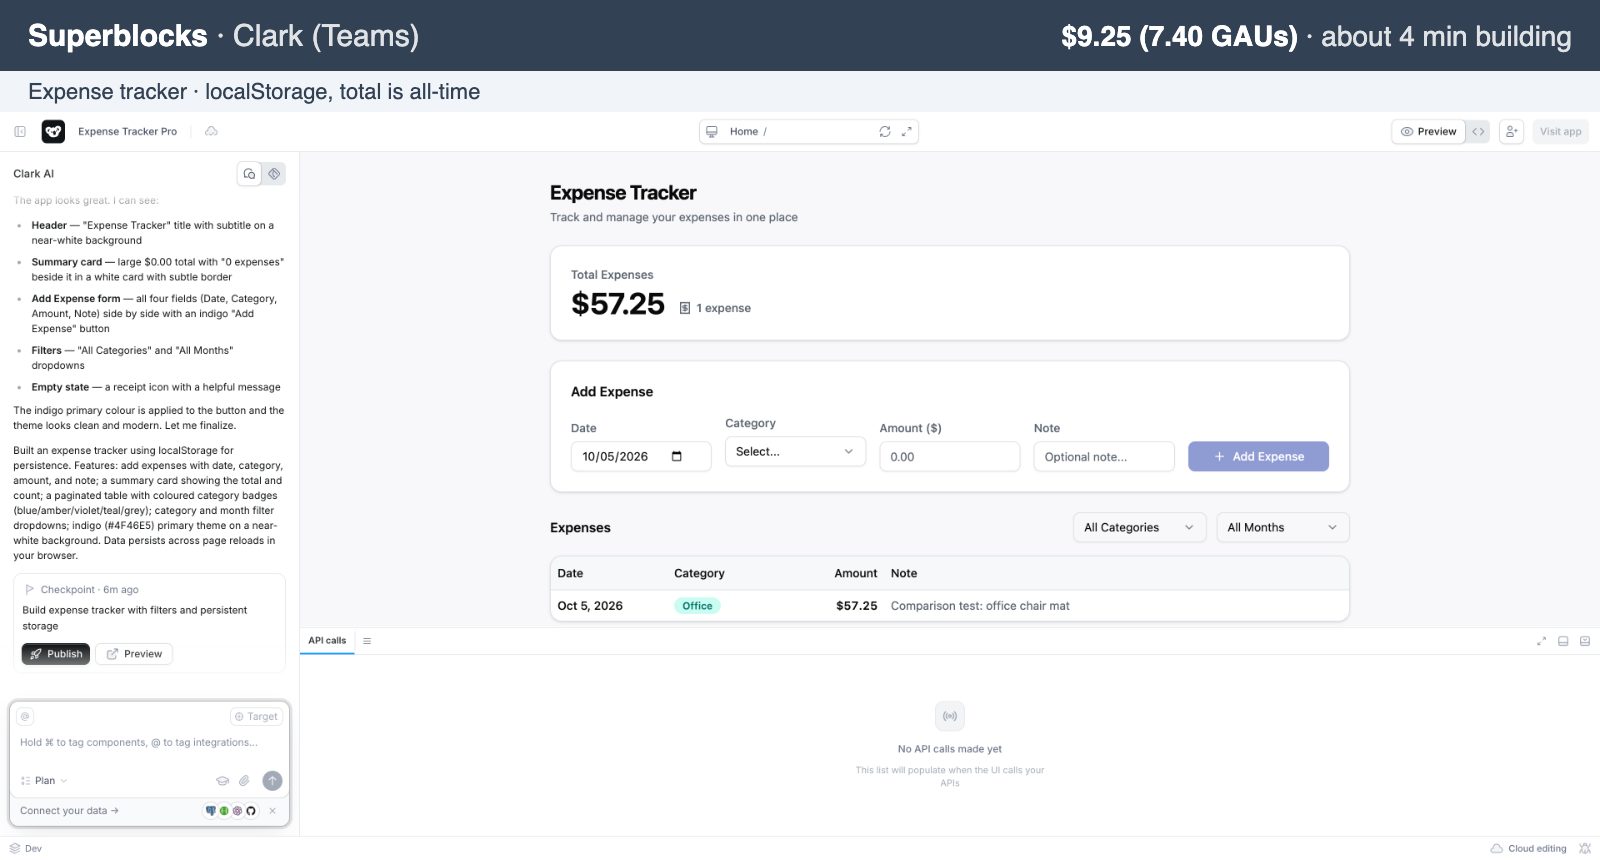The image size is (1600, 860).
Task: Click the graduation cap learn icon
Action: pyautogui.click(x=222, y=781)
